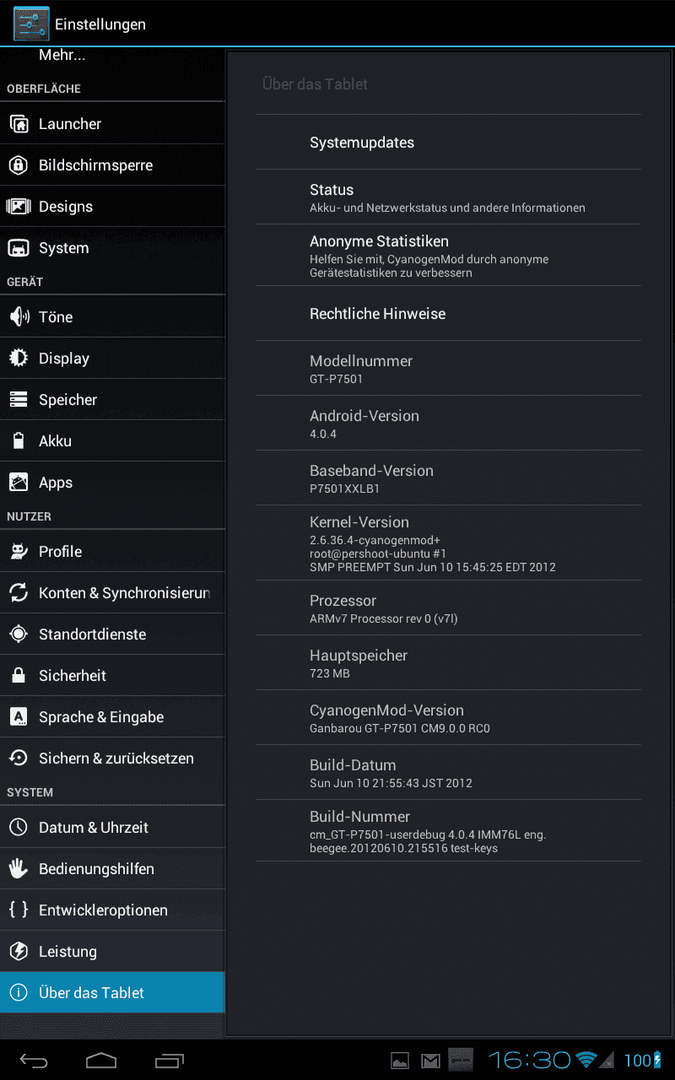Tap the Akku battery icon
675x1080 pixels.
pos(19,441)
